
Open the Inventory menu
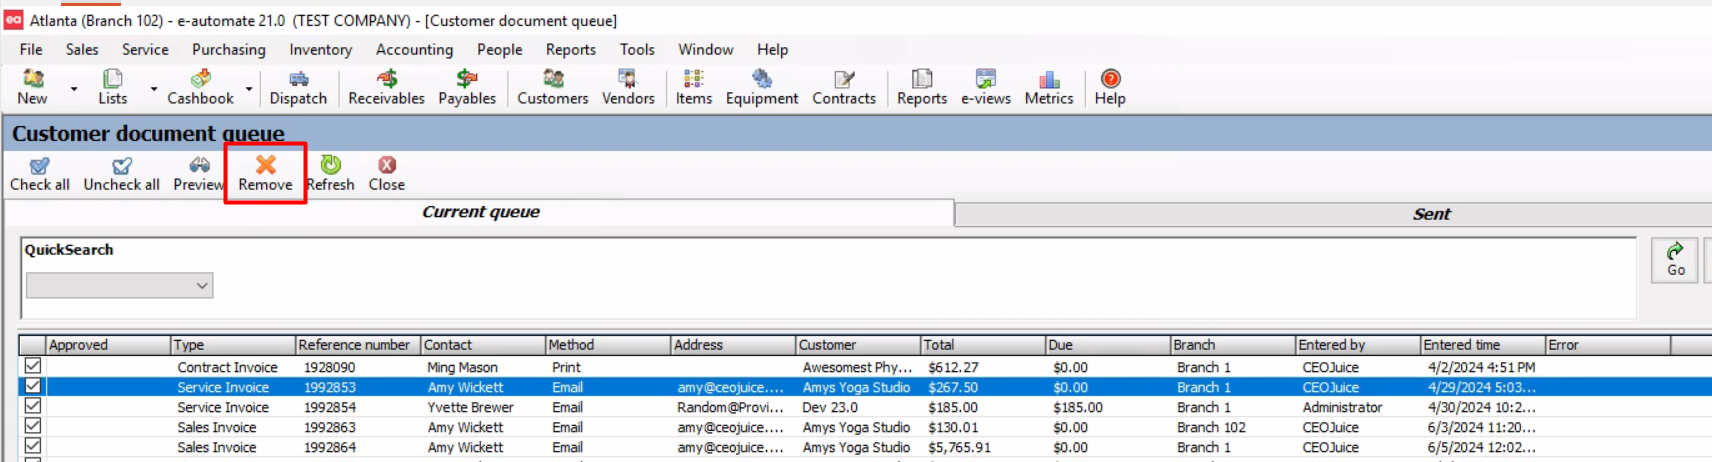tap(321, 49)
